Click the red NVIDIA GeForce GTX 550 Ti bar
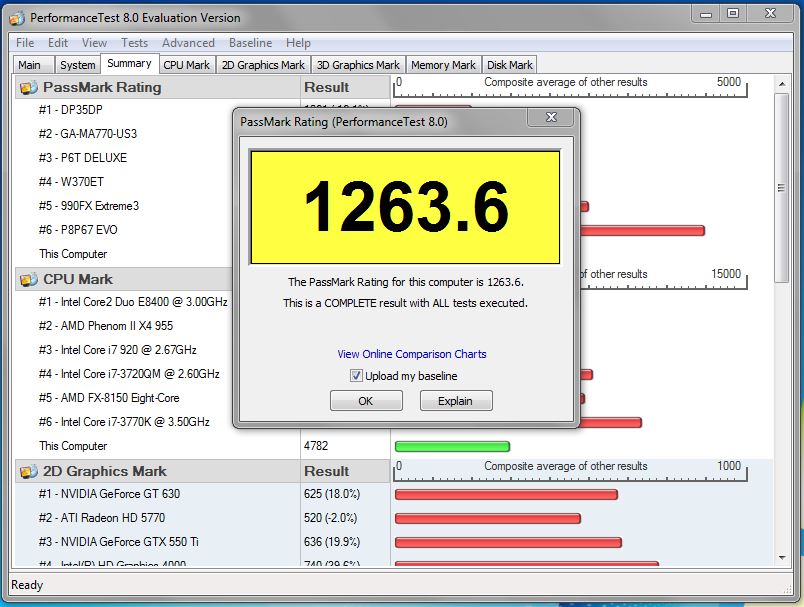This screenshot has height=607, width=804. [508, 543]
